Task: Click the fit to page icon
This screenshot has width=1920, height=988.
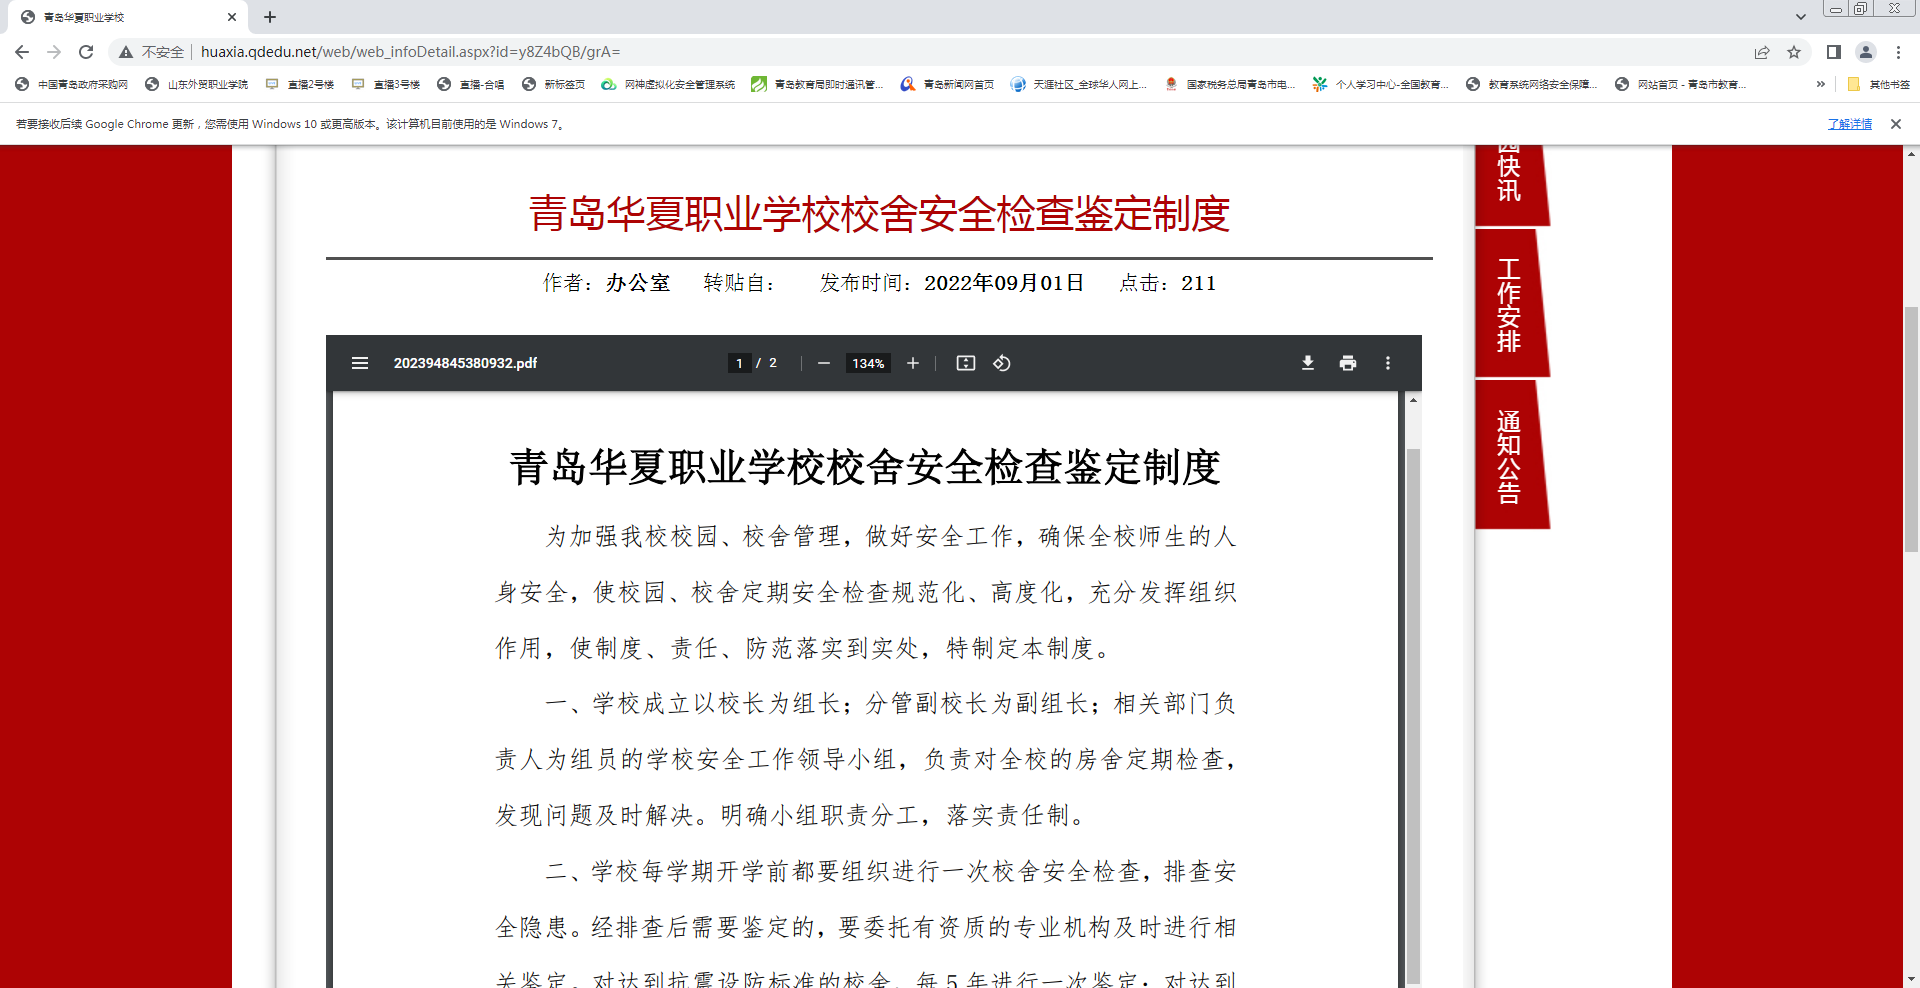Action: tap(966, 363)
